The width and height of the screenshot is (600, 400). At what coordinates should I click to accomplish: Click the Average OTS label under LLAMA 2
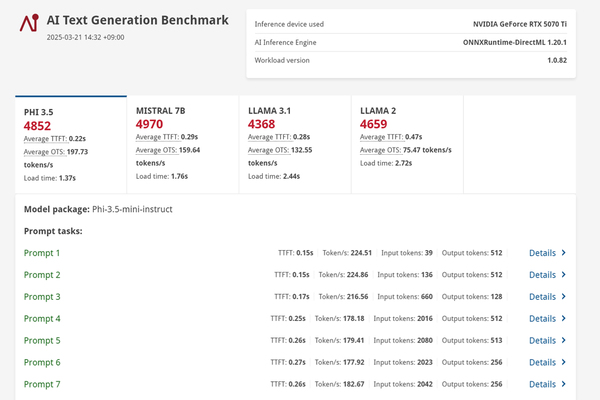click(381, 150)
